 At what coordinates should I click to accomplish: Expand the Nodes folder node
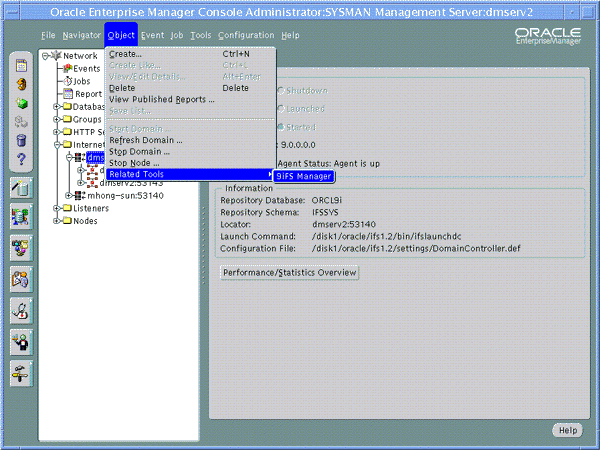(x=57, y=221)
